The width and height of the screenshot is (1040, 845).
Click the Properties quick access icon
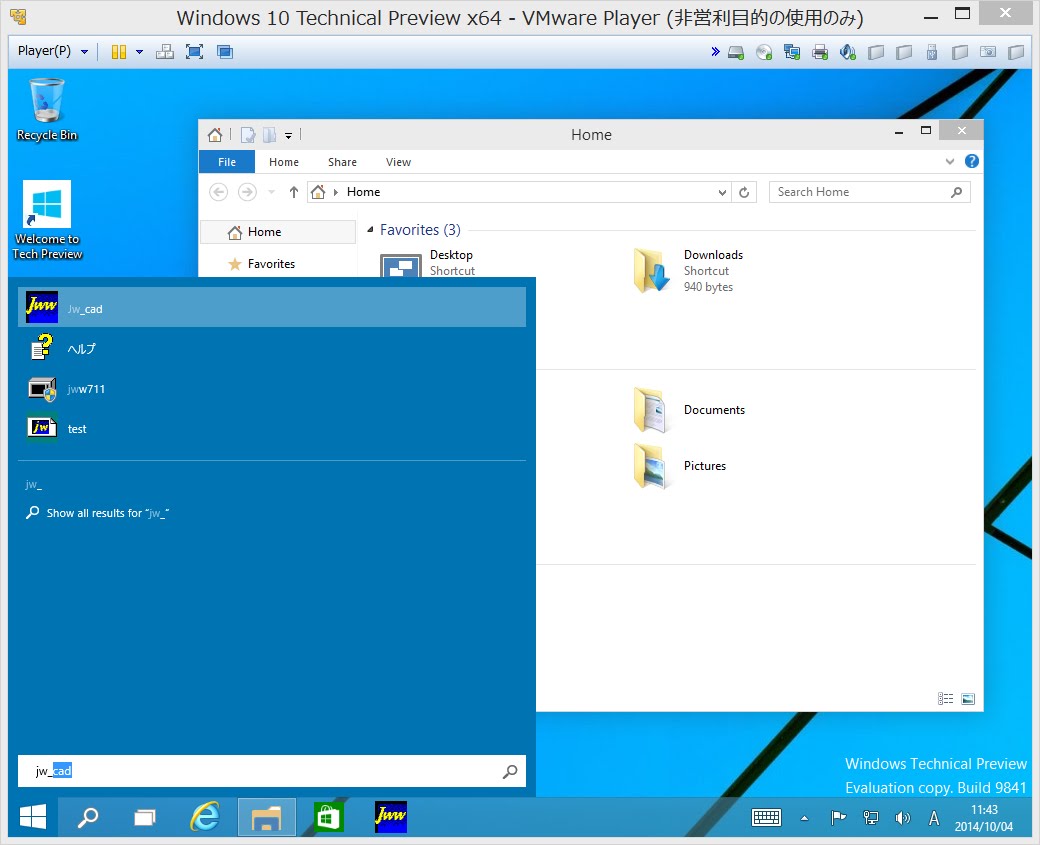pyautogui.click(x=248, y=135)
